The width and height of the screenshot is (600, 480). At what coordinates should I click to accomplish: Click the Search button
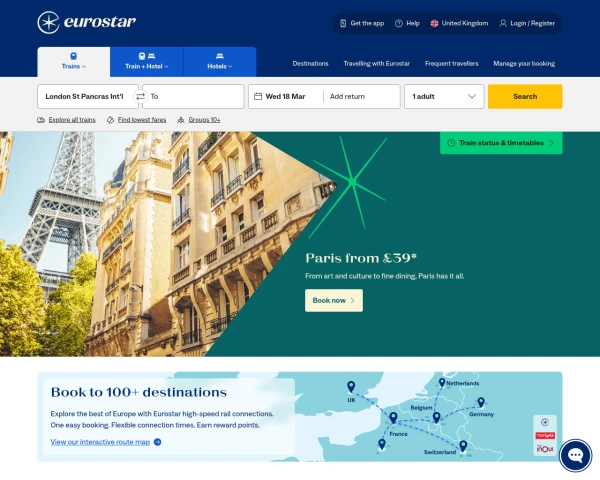[525, 96]
